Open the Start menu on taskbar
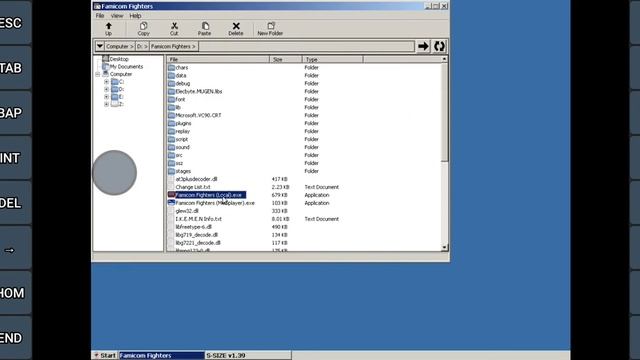This screenshot has width=640, height=360. click(x=105, y=356)
